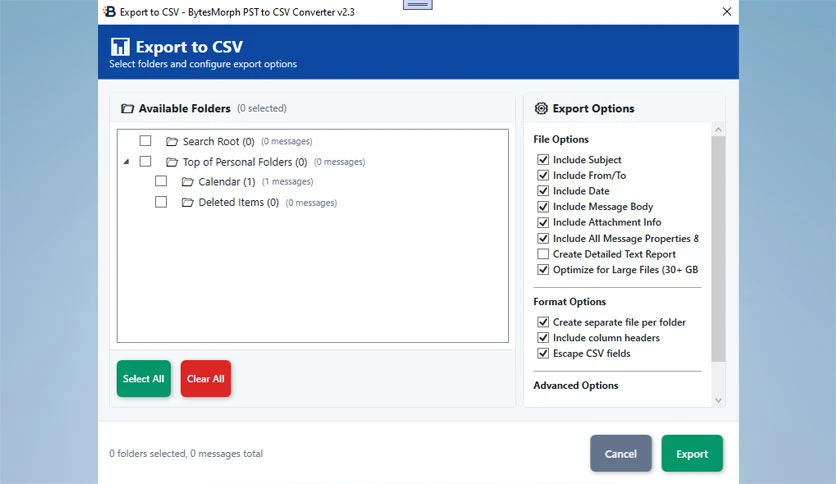836x484 pixels.
Task: Click the '(0 selected)' label
Action: pyautogui.click(x=262, y=108)
